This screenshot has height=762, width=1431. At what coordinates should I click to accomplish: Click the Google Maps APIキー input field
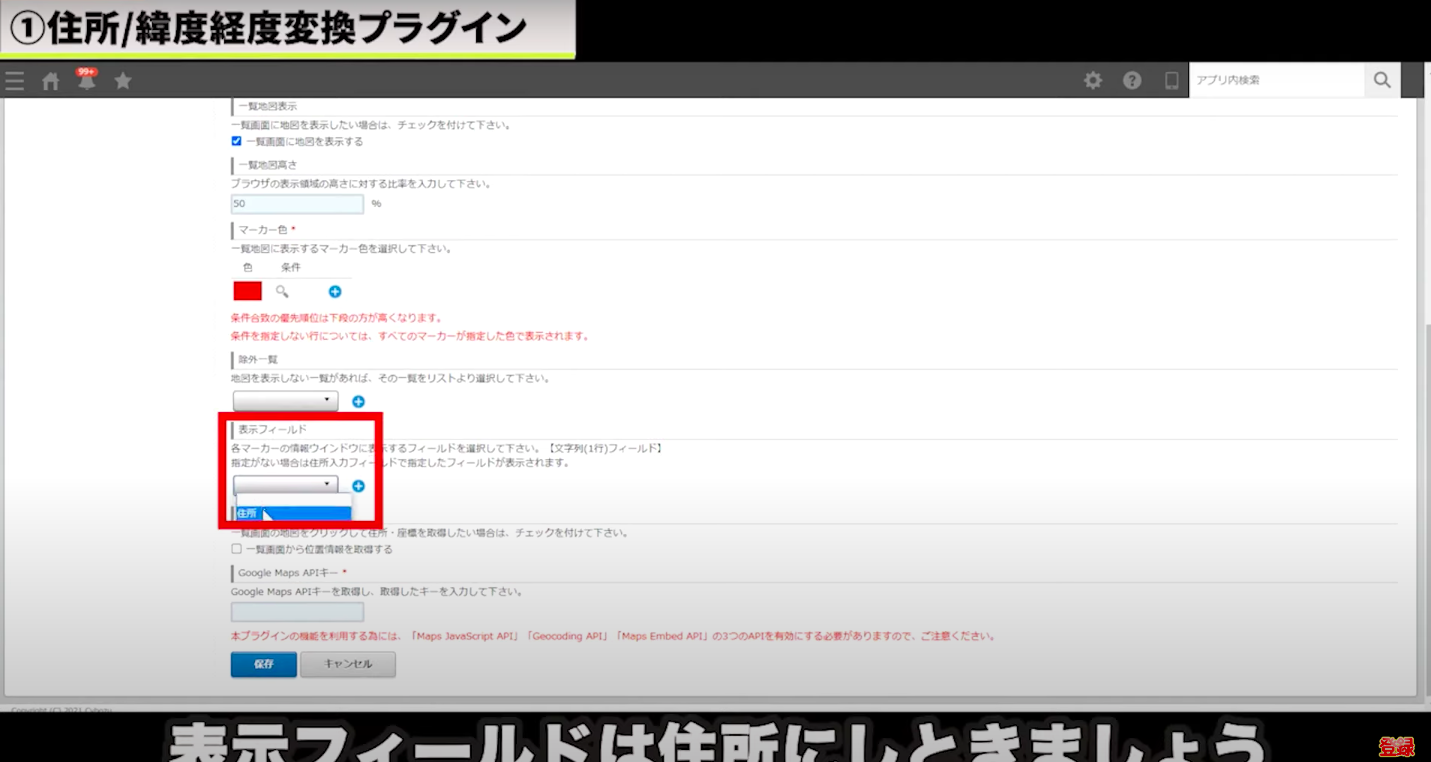(x=297, y=612)
